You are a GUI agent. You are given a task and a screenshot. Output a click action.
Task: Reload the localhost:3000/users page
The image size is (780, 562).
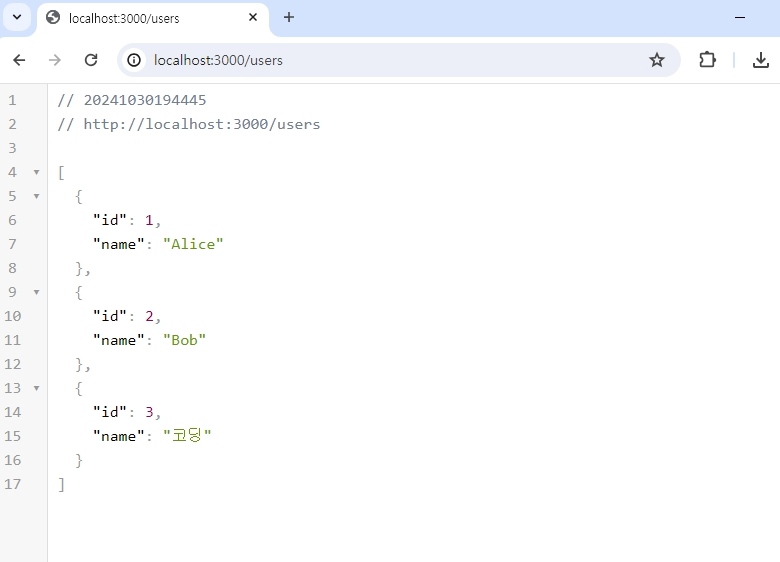[91, 60]
